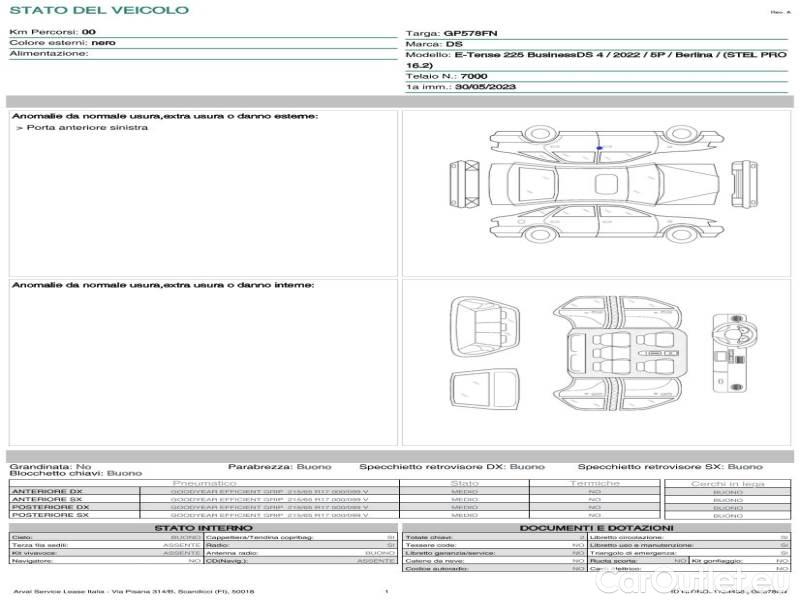Image resolution: width=800 pixels, height=600 pixels.
Task: Click the Cerchi in lega column header
Action: (x=727, y=483)
